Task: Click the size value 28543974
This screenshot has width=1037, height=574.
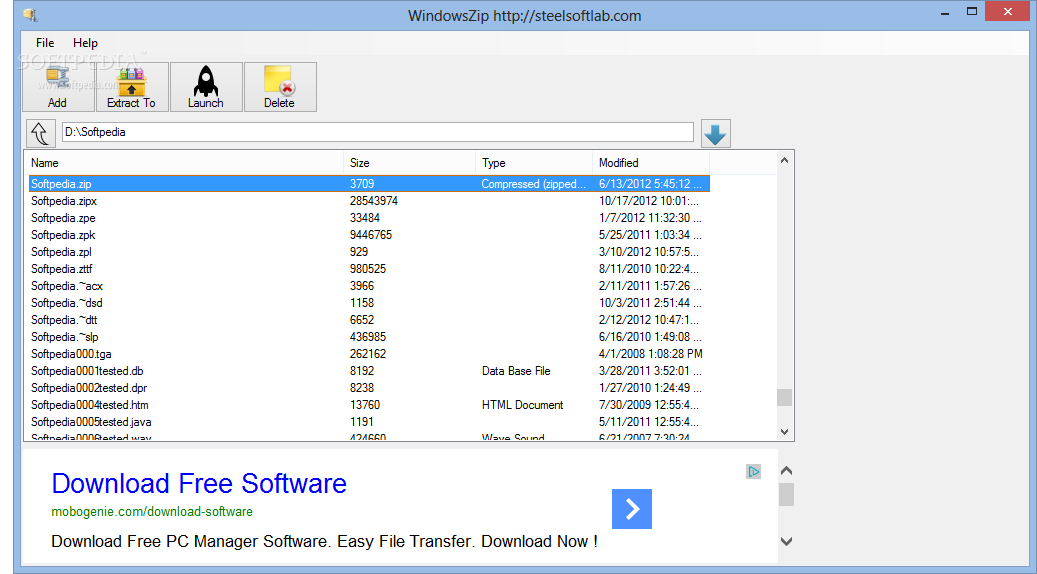Action: coord(374,201)
